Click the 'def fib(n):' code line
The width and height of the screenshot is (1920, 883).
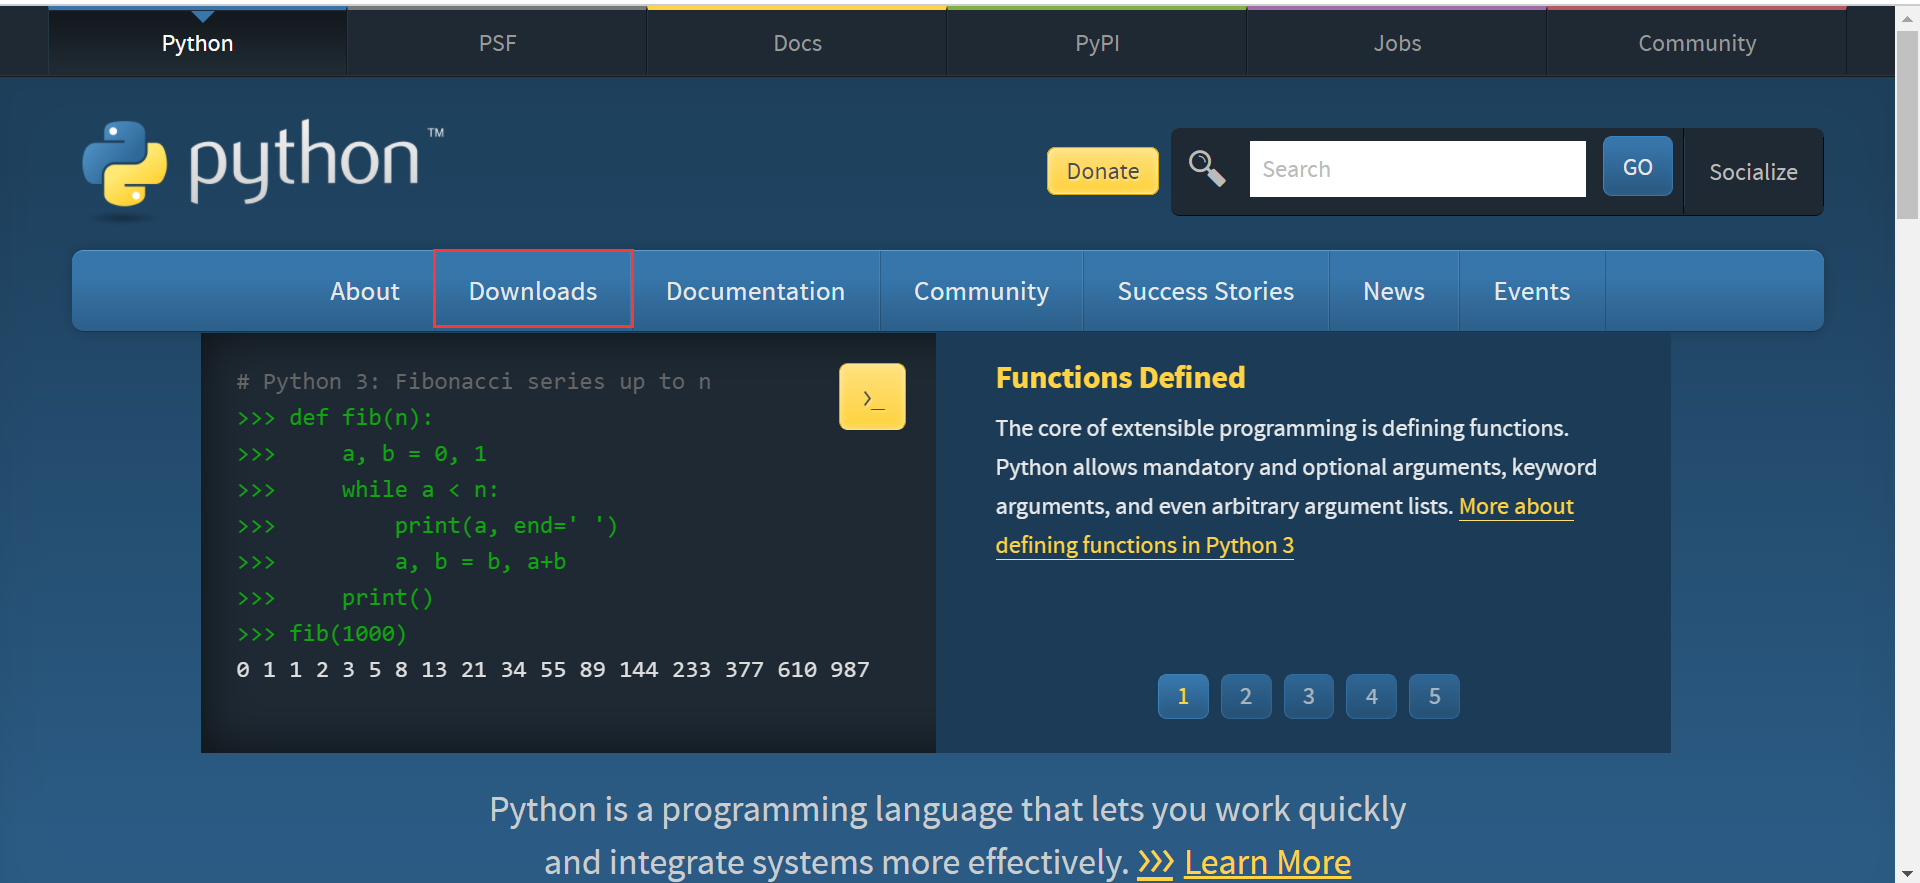coord(335,418)
